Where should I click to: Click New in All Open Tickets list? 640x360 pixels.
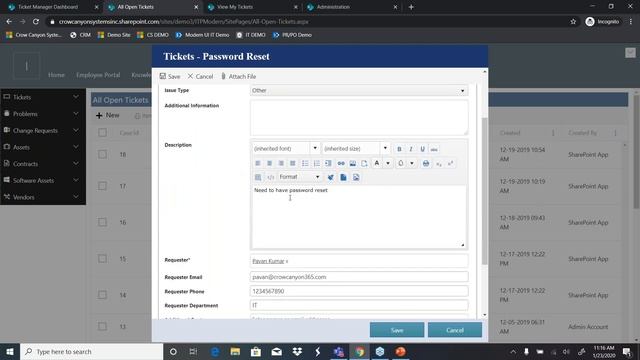click(x=108, y=116)
